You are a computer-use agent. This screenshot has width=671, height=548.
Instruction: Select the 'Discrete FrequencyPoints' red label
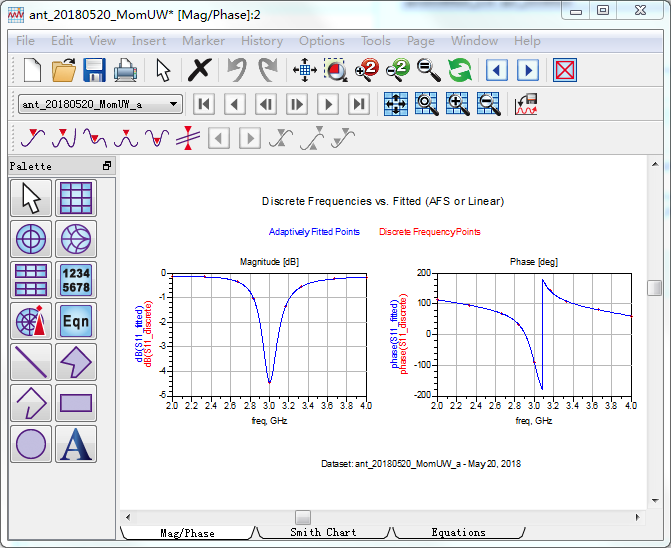point(430,232)
